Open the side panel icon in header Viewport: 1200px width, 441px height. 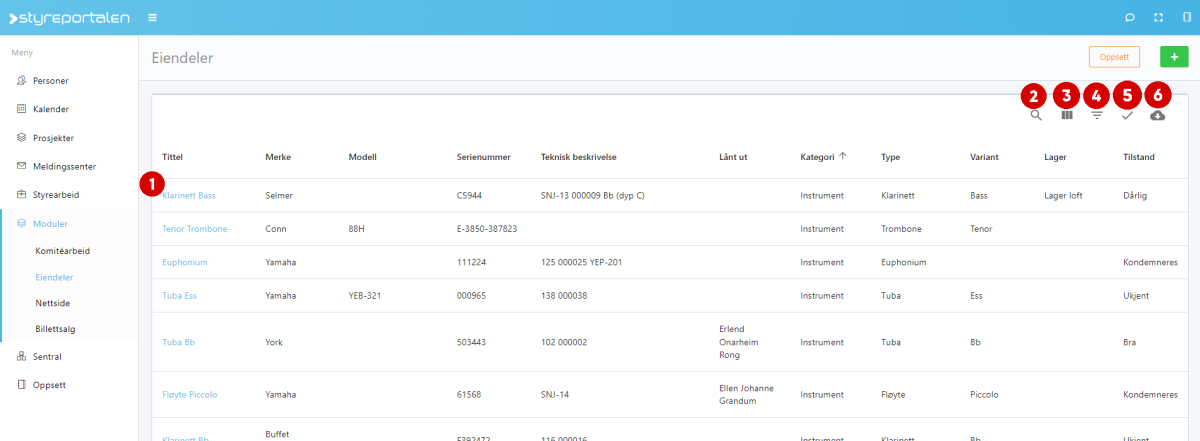(1186, 17)
